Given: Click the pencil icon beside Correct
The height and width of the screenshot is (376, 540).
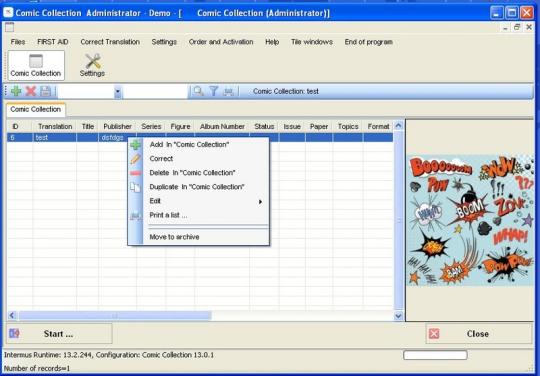Looking at the screenshot, I should tap(135, 159).
